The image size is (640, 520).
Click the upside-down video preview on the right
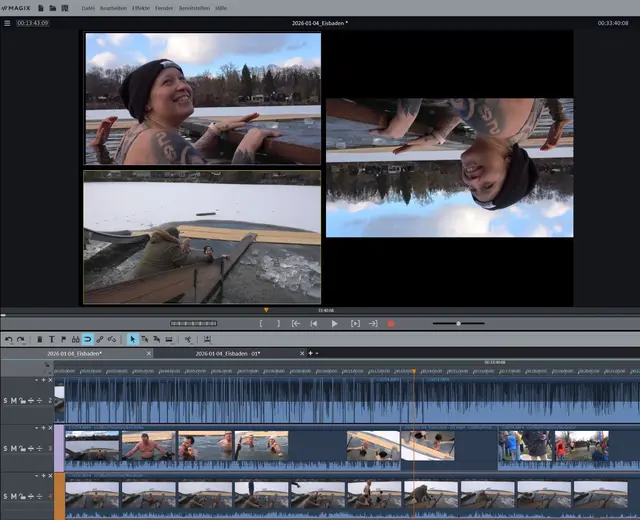tap(449, 167)
